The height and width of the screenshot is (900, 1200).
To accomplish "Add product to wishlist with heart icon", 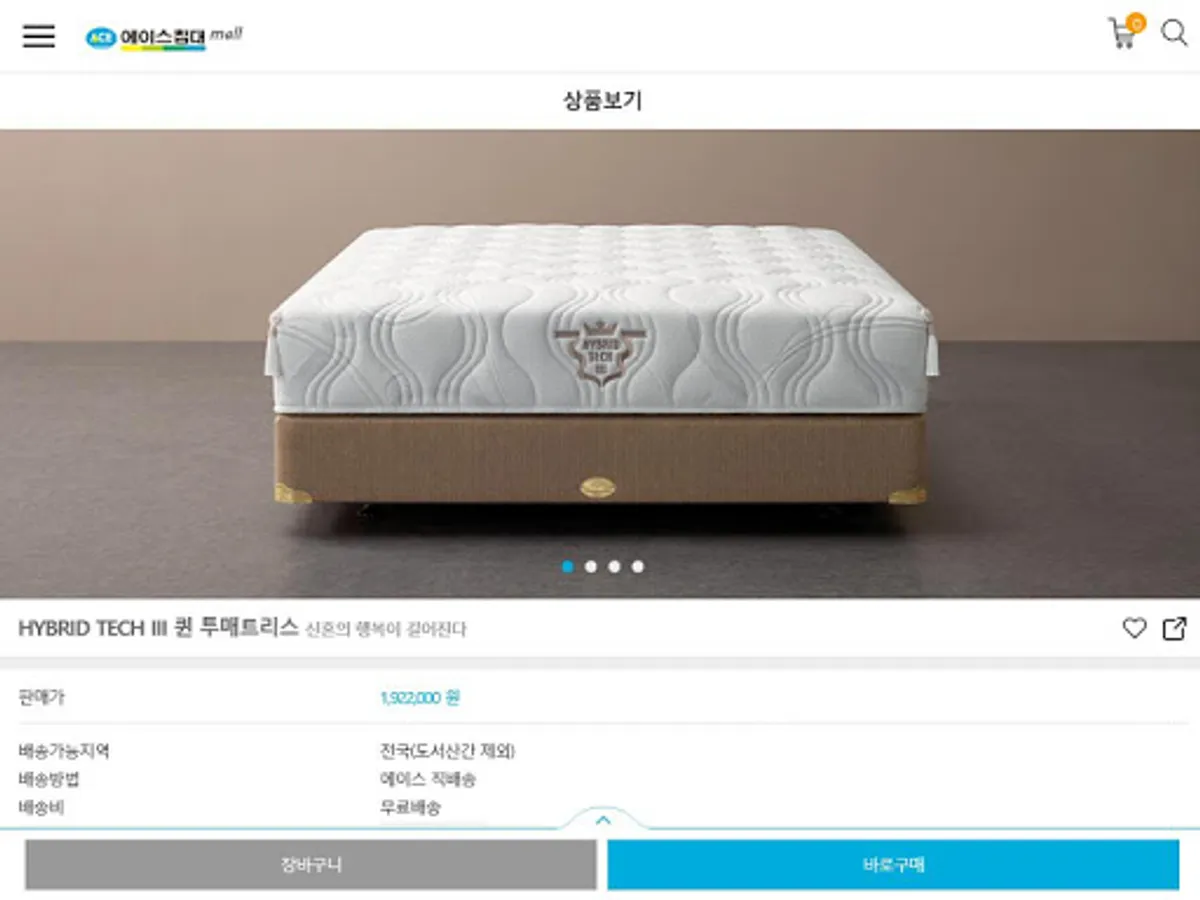I will pyautogui.click(x=1134, y=628).
